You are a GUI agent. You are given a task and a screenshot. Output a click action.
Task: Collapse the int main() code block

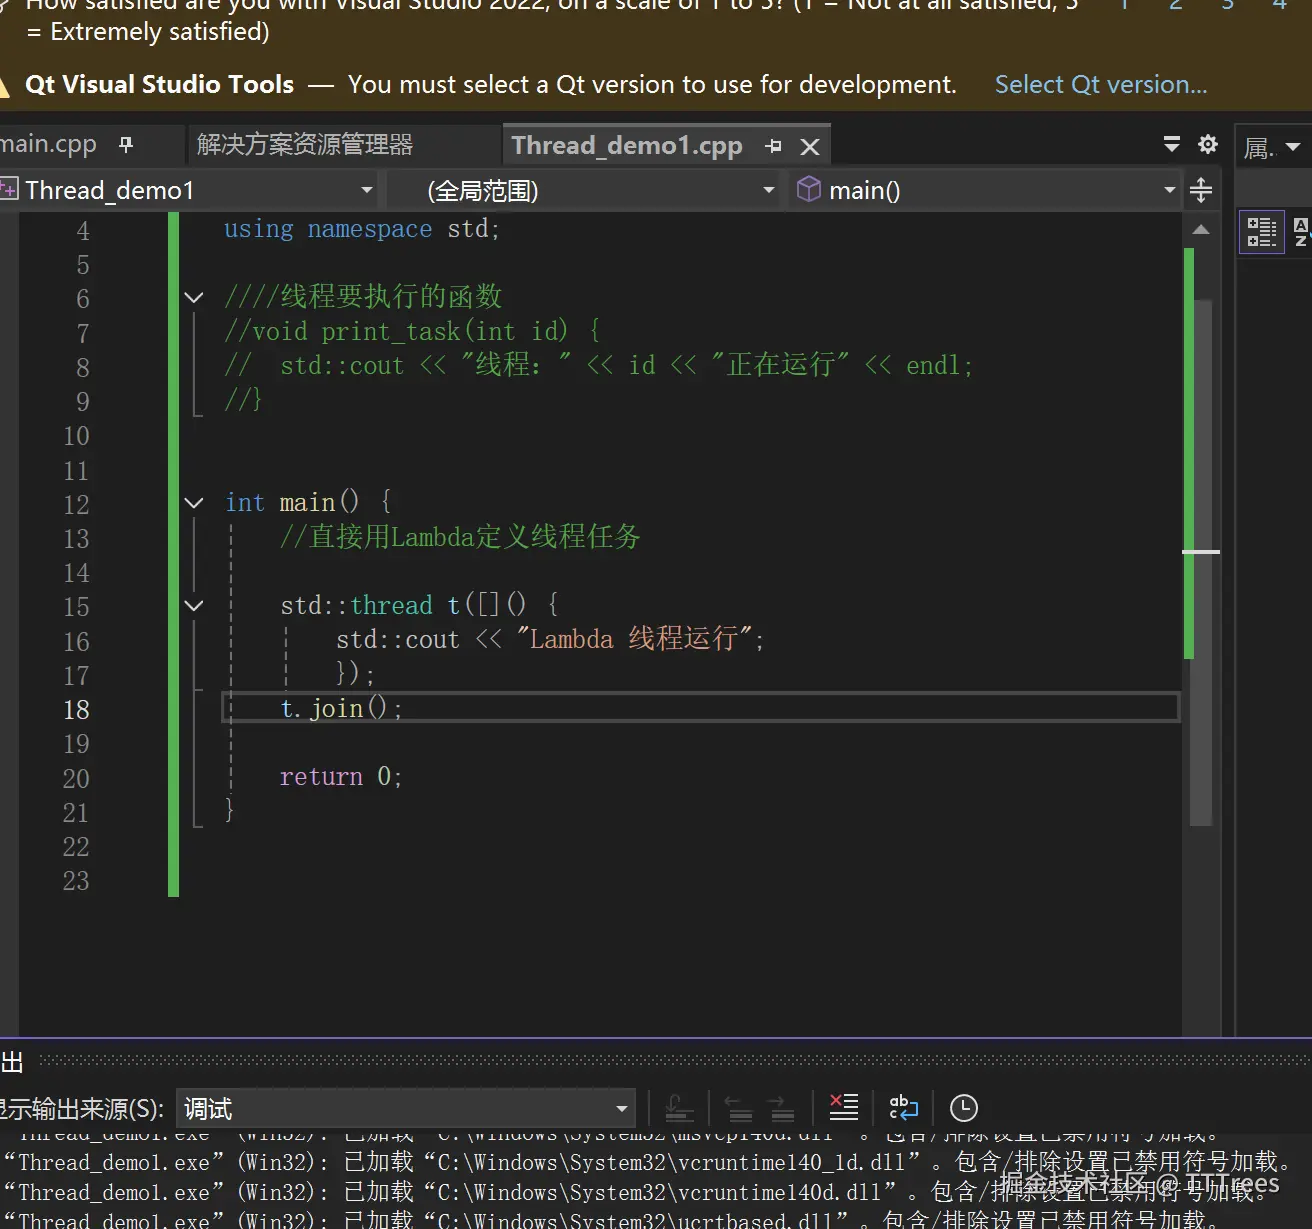coord(194,503)
